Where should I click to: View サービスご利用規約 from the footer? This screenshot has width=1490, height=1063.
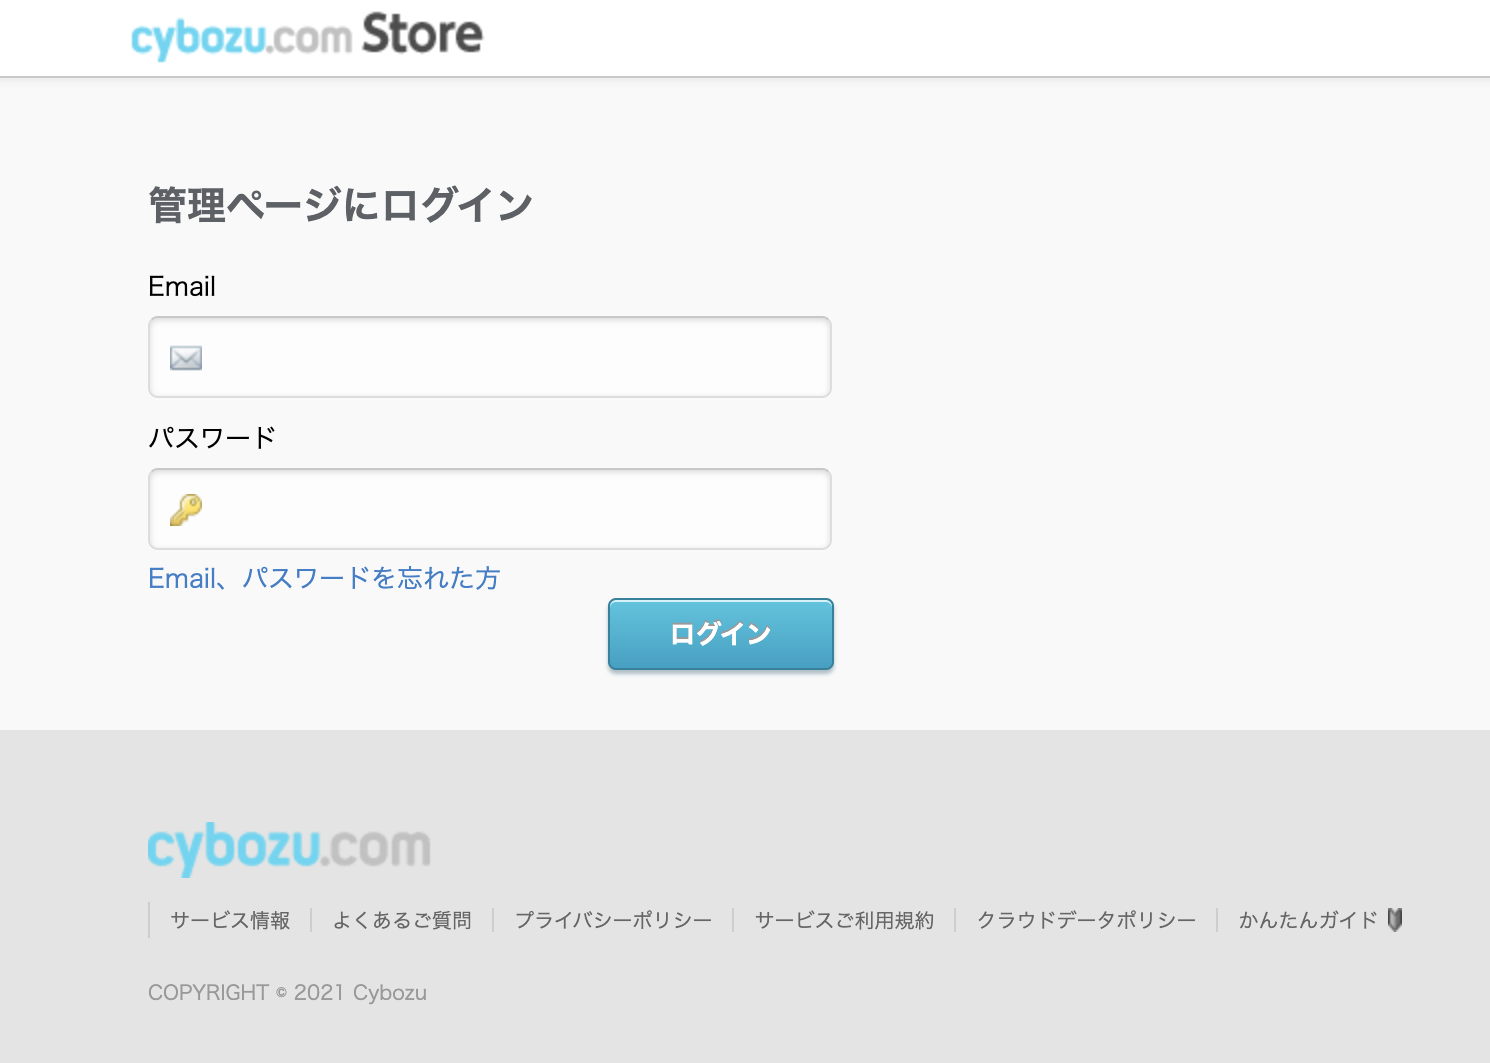844,921
